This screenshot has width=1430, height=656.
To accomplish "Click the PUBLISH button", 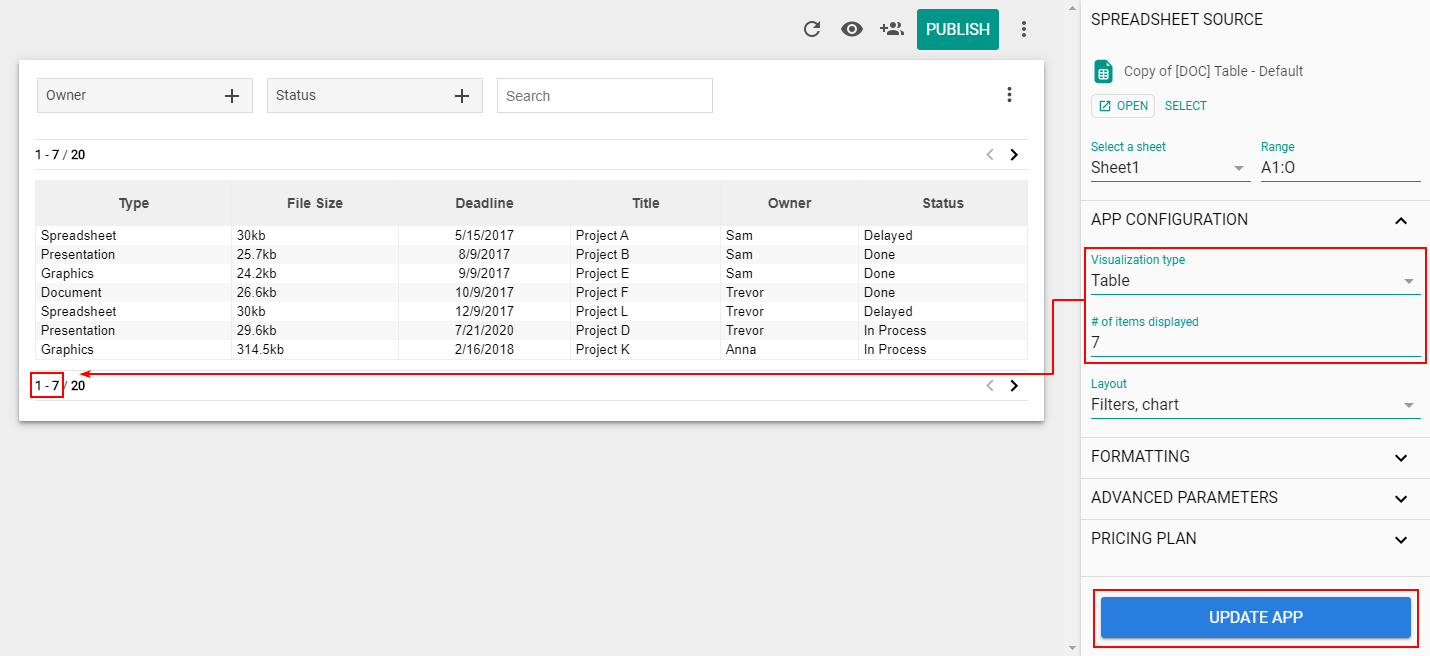I will click(957, 29).
